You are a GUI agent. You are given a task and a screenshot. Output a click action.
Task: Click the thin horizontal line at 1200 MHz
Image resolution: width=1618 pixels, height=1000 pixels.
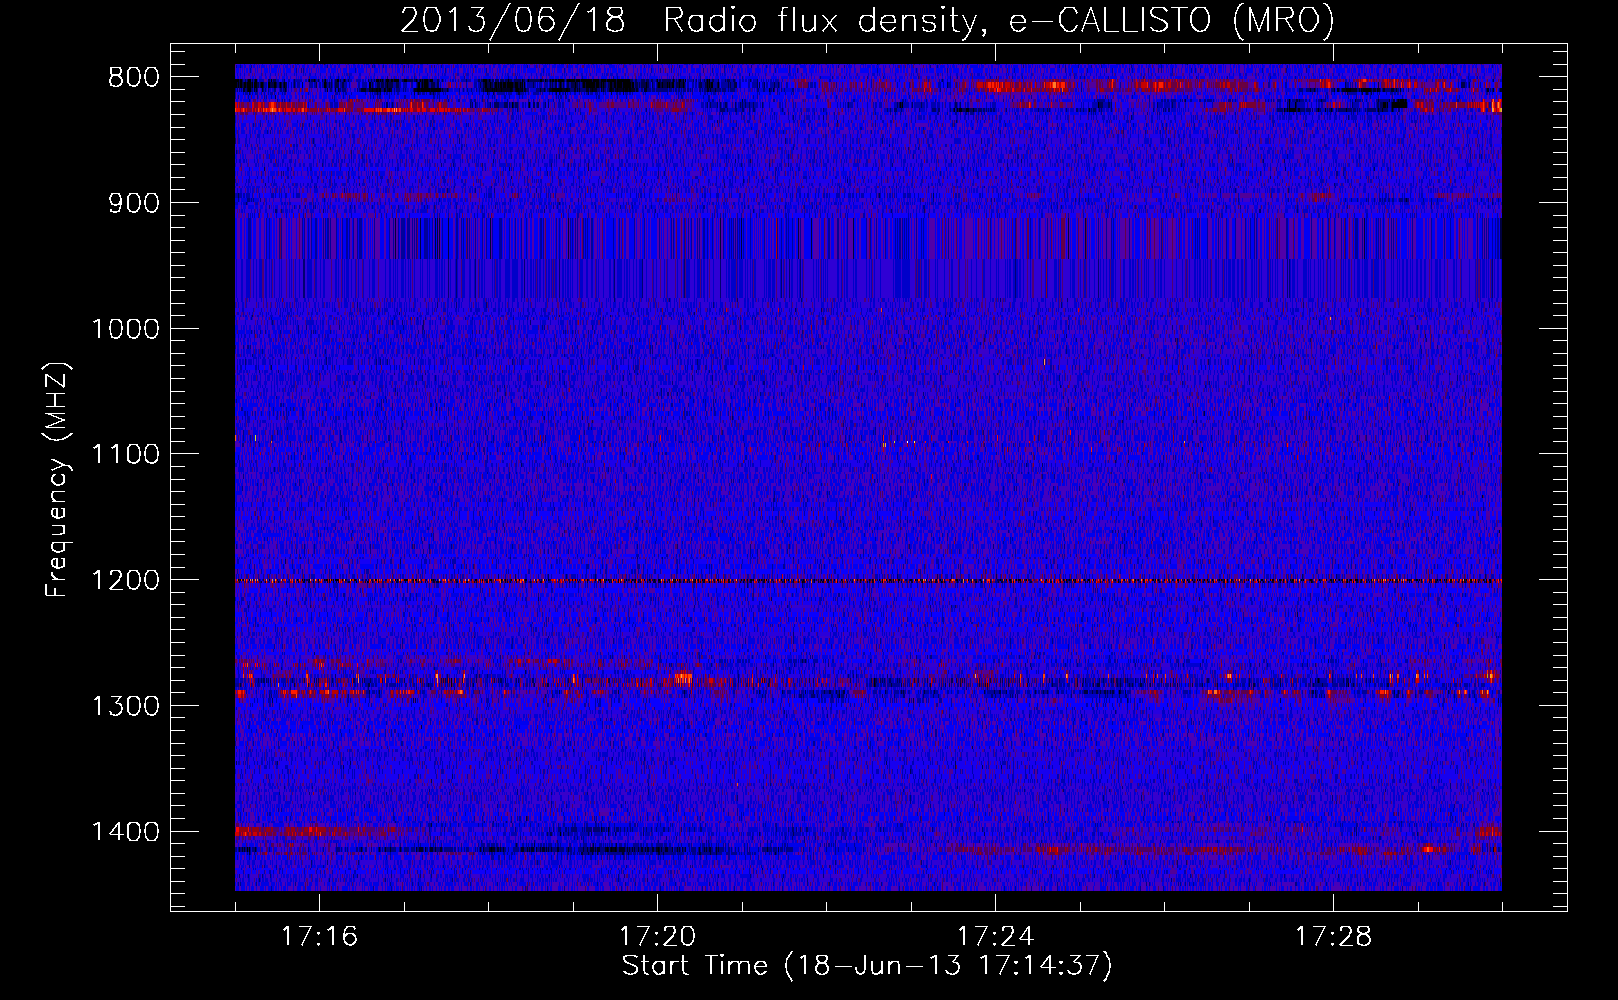868,581
